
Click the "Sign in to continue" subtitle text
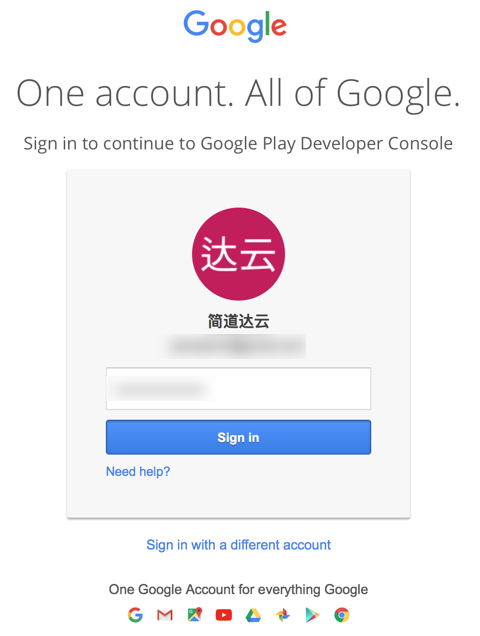point(238,144)
